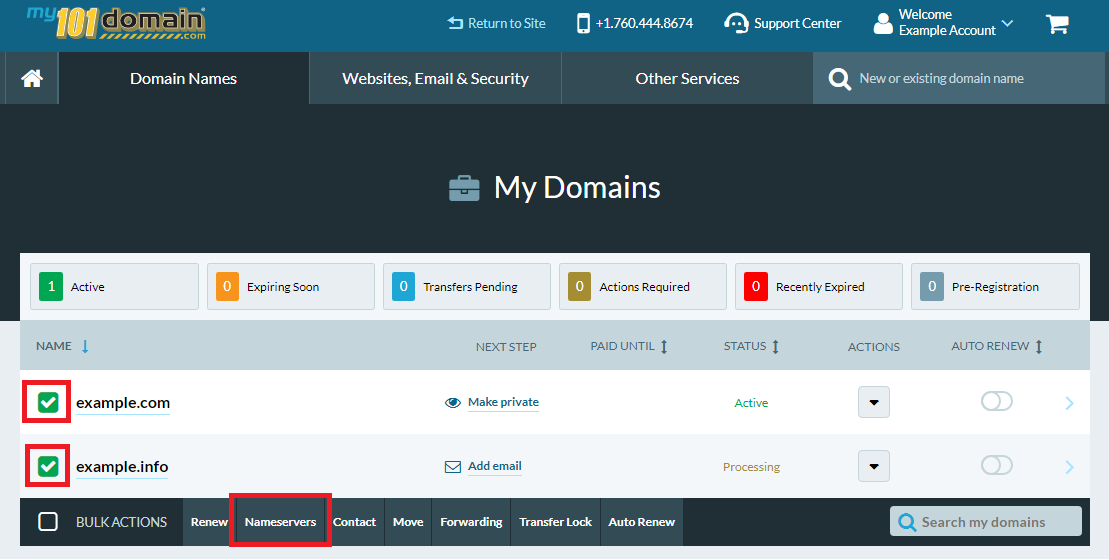The width and height of the screenshot is (1109, 560).
Task: Click the phone icon beside the number
Action: 584,23
